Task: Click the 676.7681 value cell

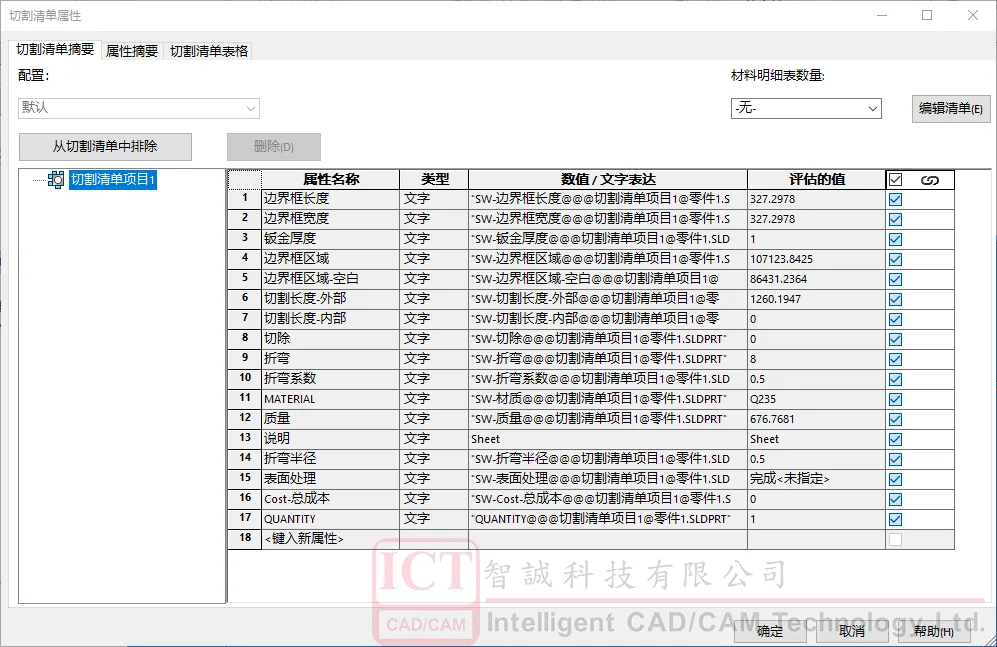Action: click(x=816, y=419)
